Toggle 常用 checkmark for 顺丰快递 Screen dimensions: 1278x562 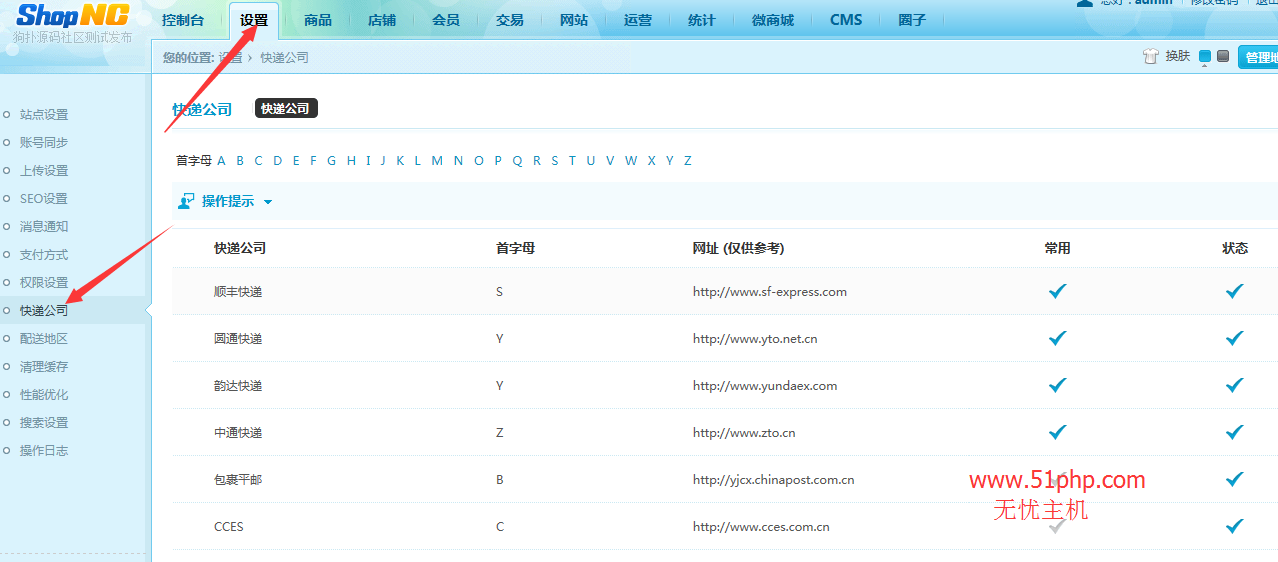pos(1057,291)
